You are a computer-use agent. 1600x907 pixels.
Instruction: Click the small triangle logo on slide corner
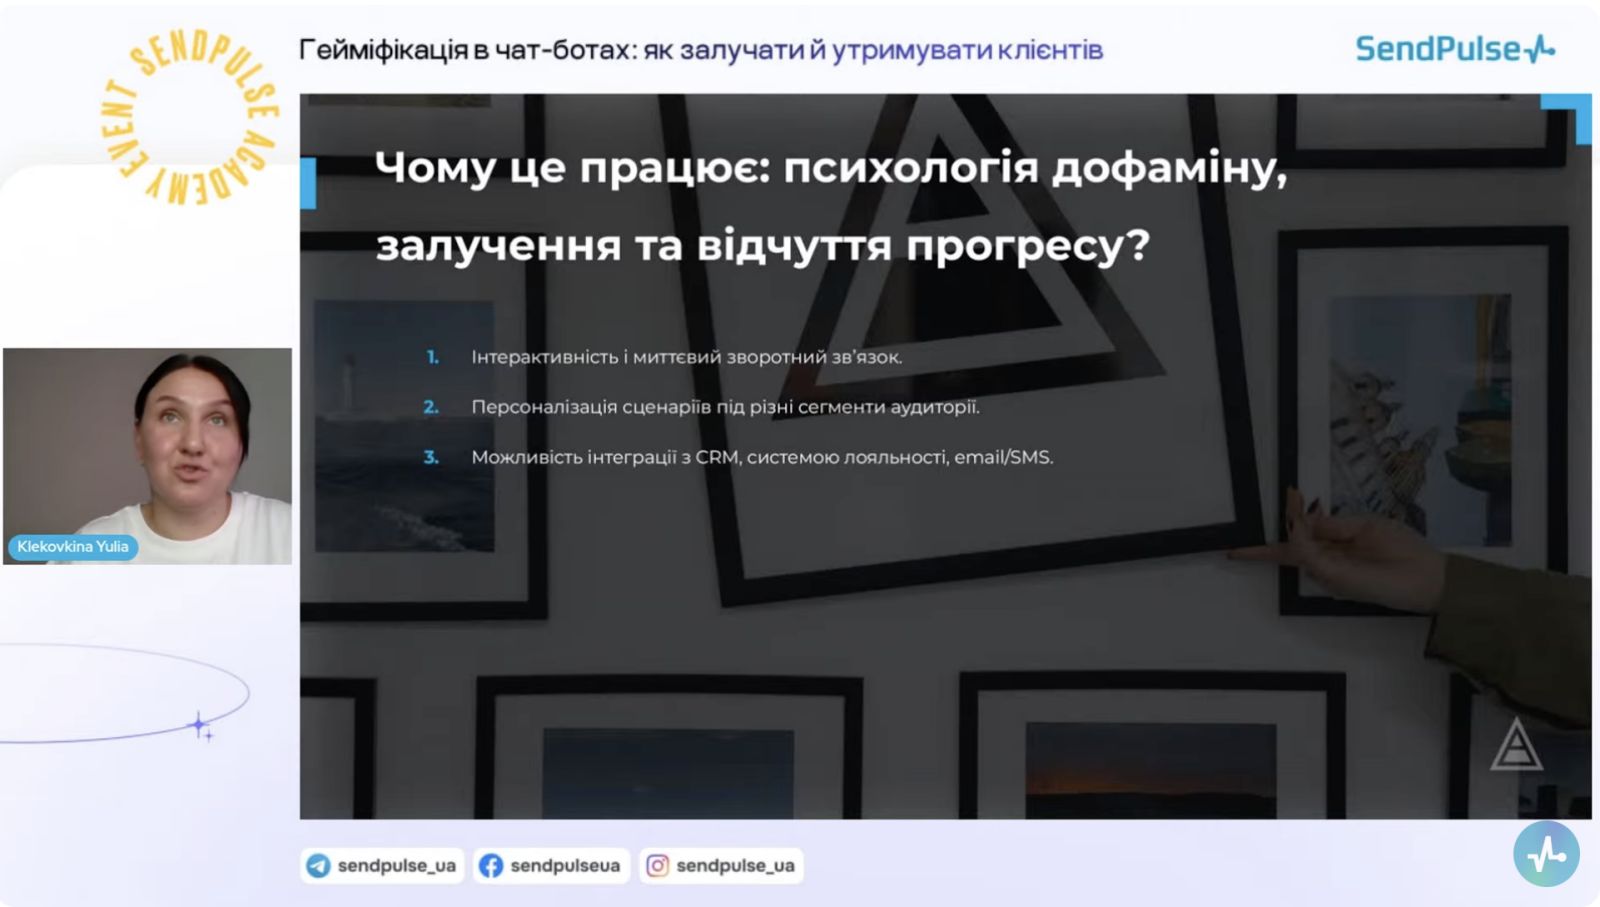(x=1516, y=746)
